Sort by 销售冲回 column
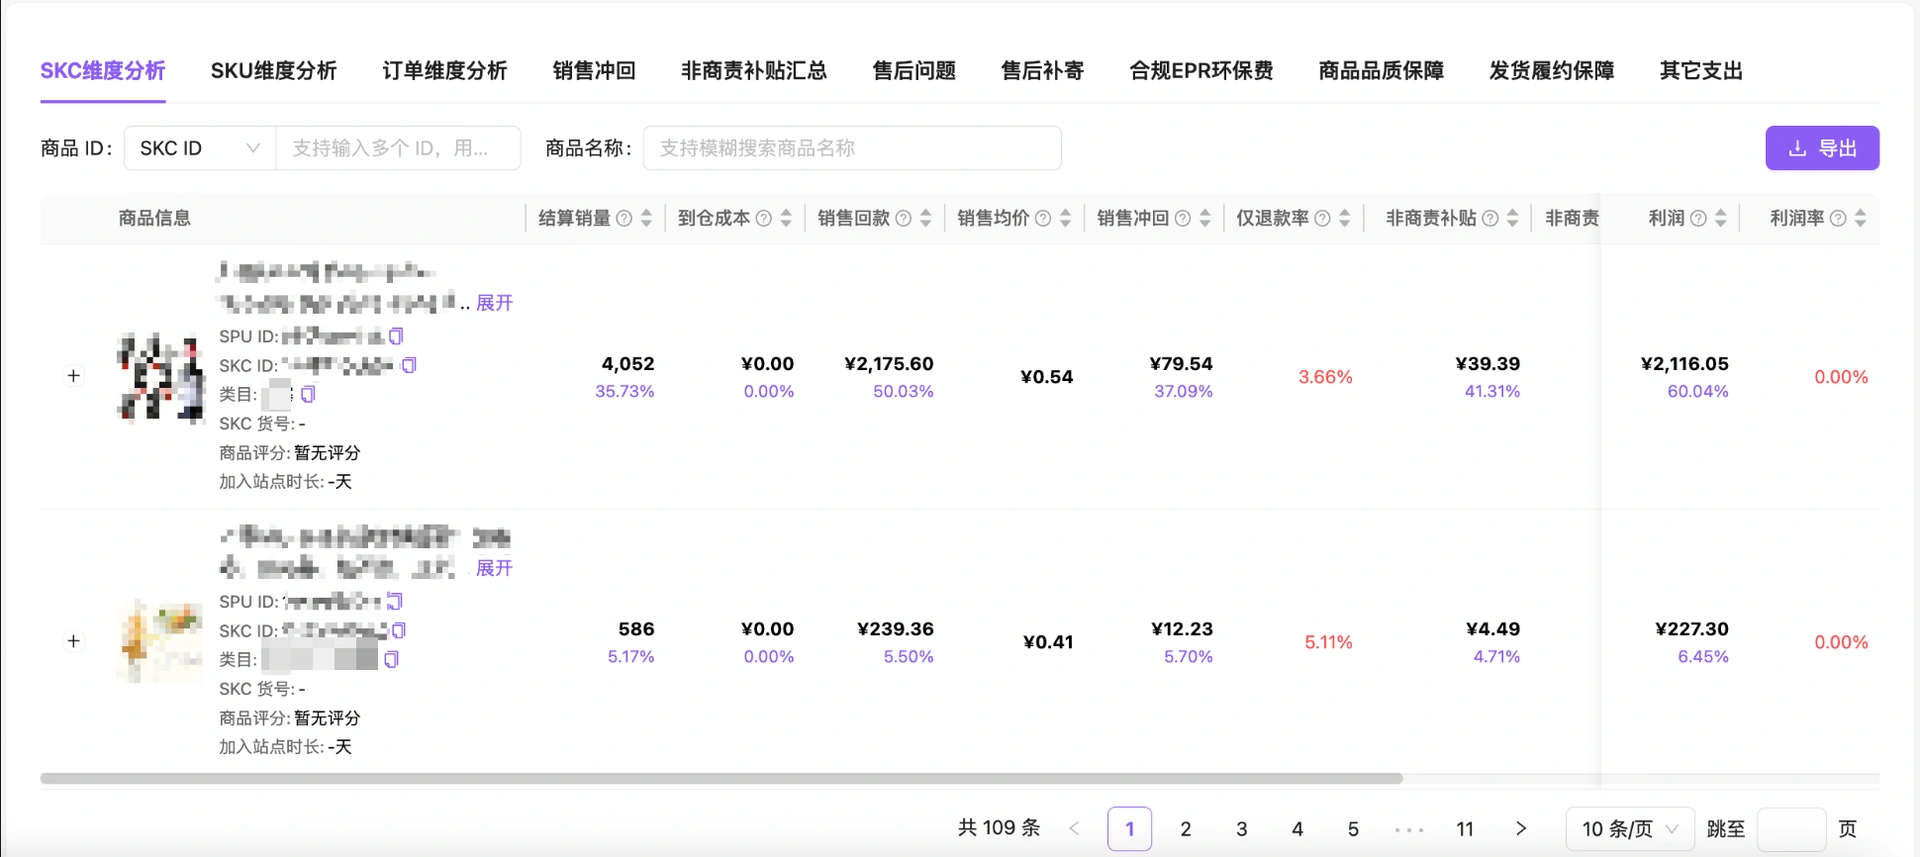The image size is (1920, 857). click(1205, 218)
